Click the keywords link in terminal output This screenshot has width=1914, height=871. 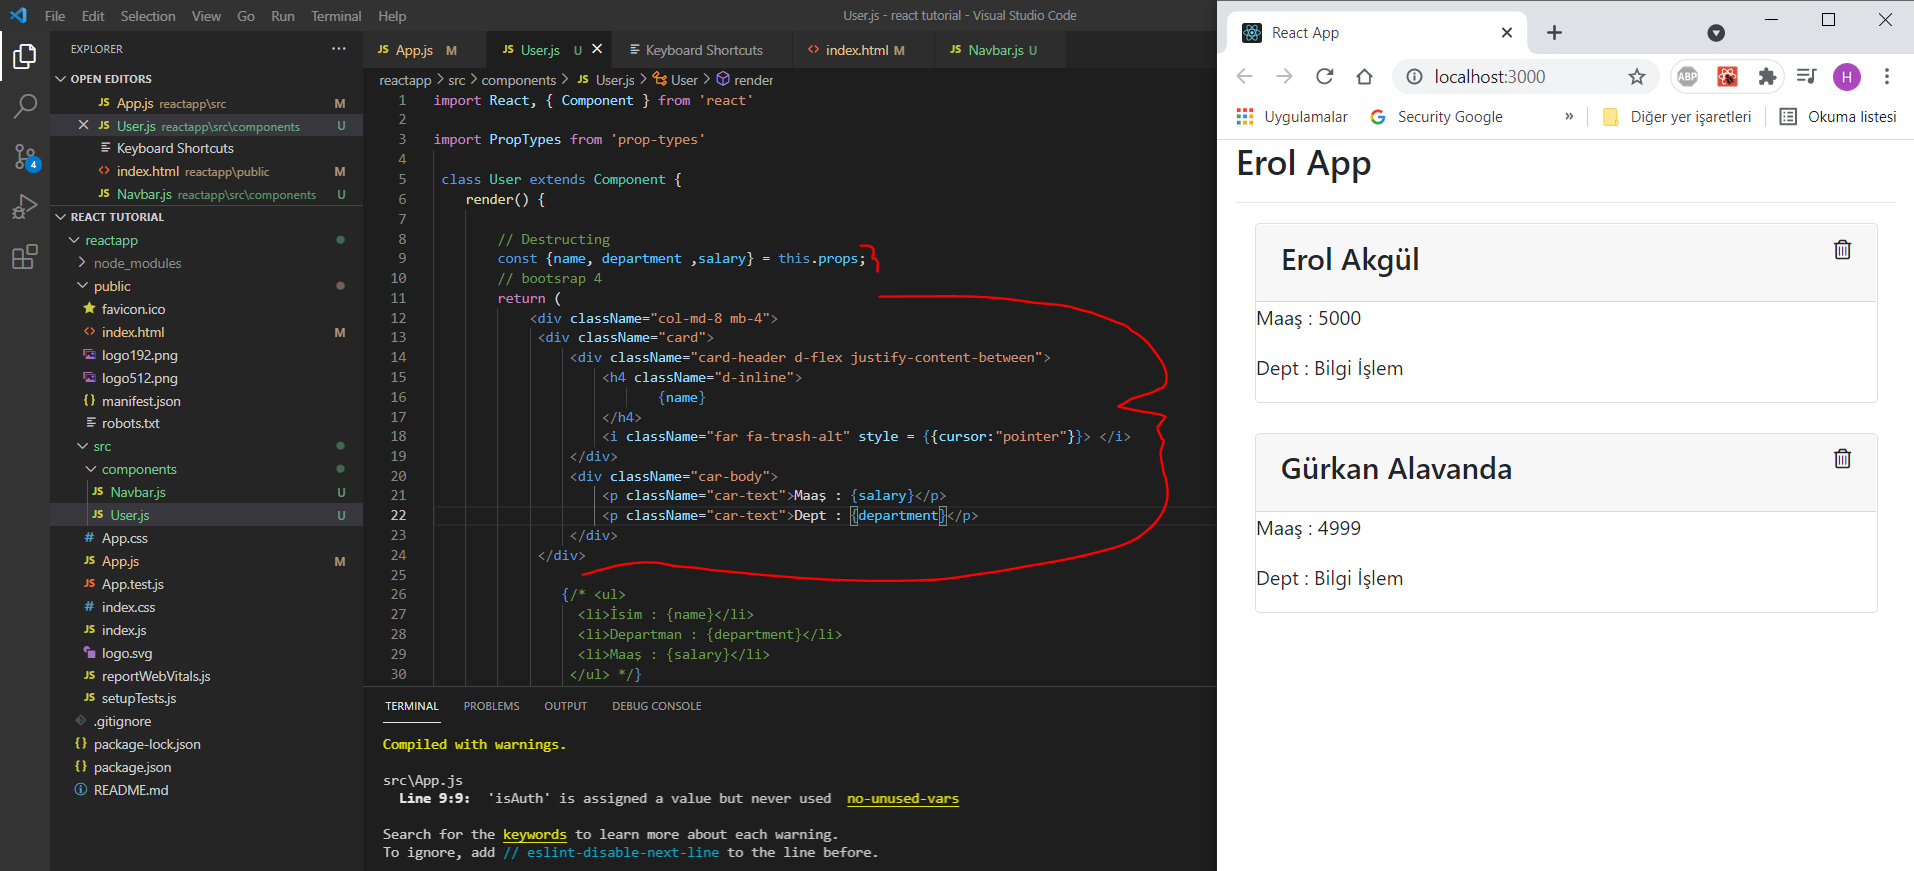click(x=534, y=834)
